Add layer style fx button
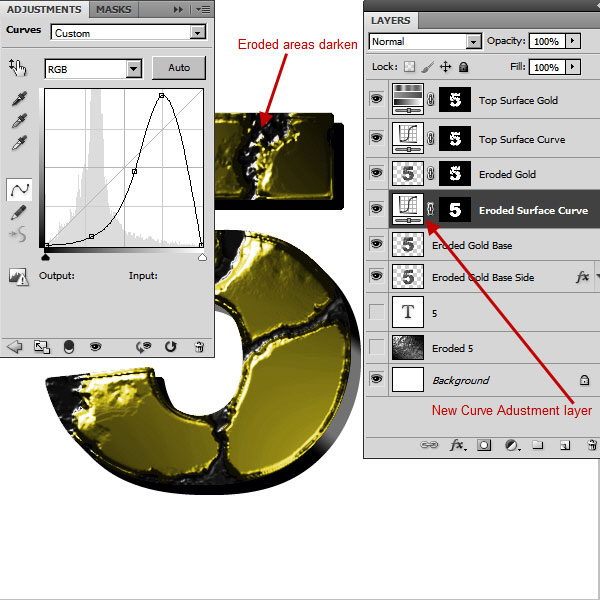This screenshot has height=600, width=600. [458, 445]
